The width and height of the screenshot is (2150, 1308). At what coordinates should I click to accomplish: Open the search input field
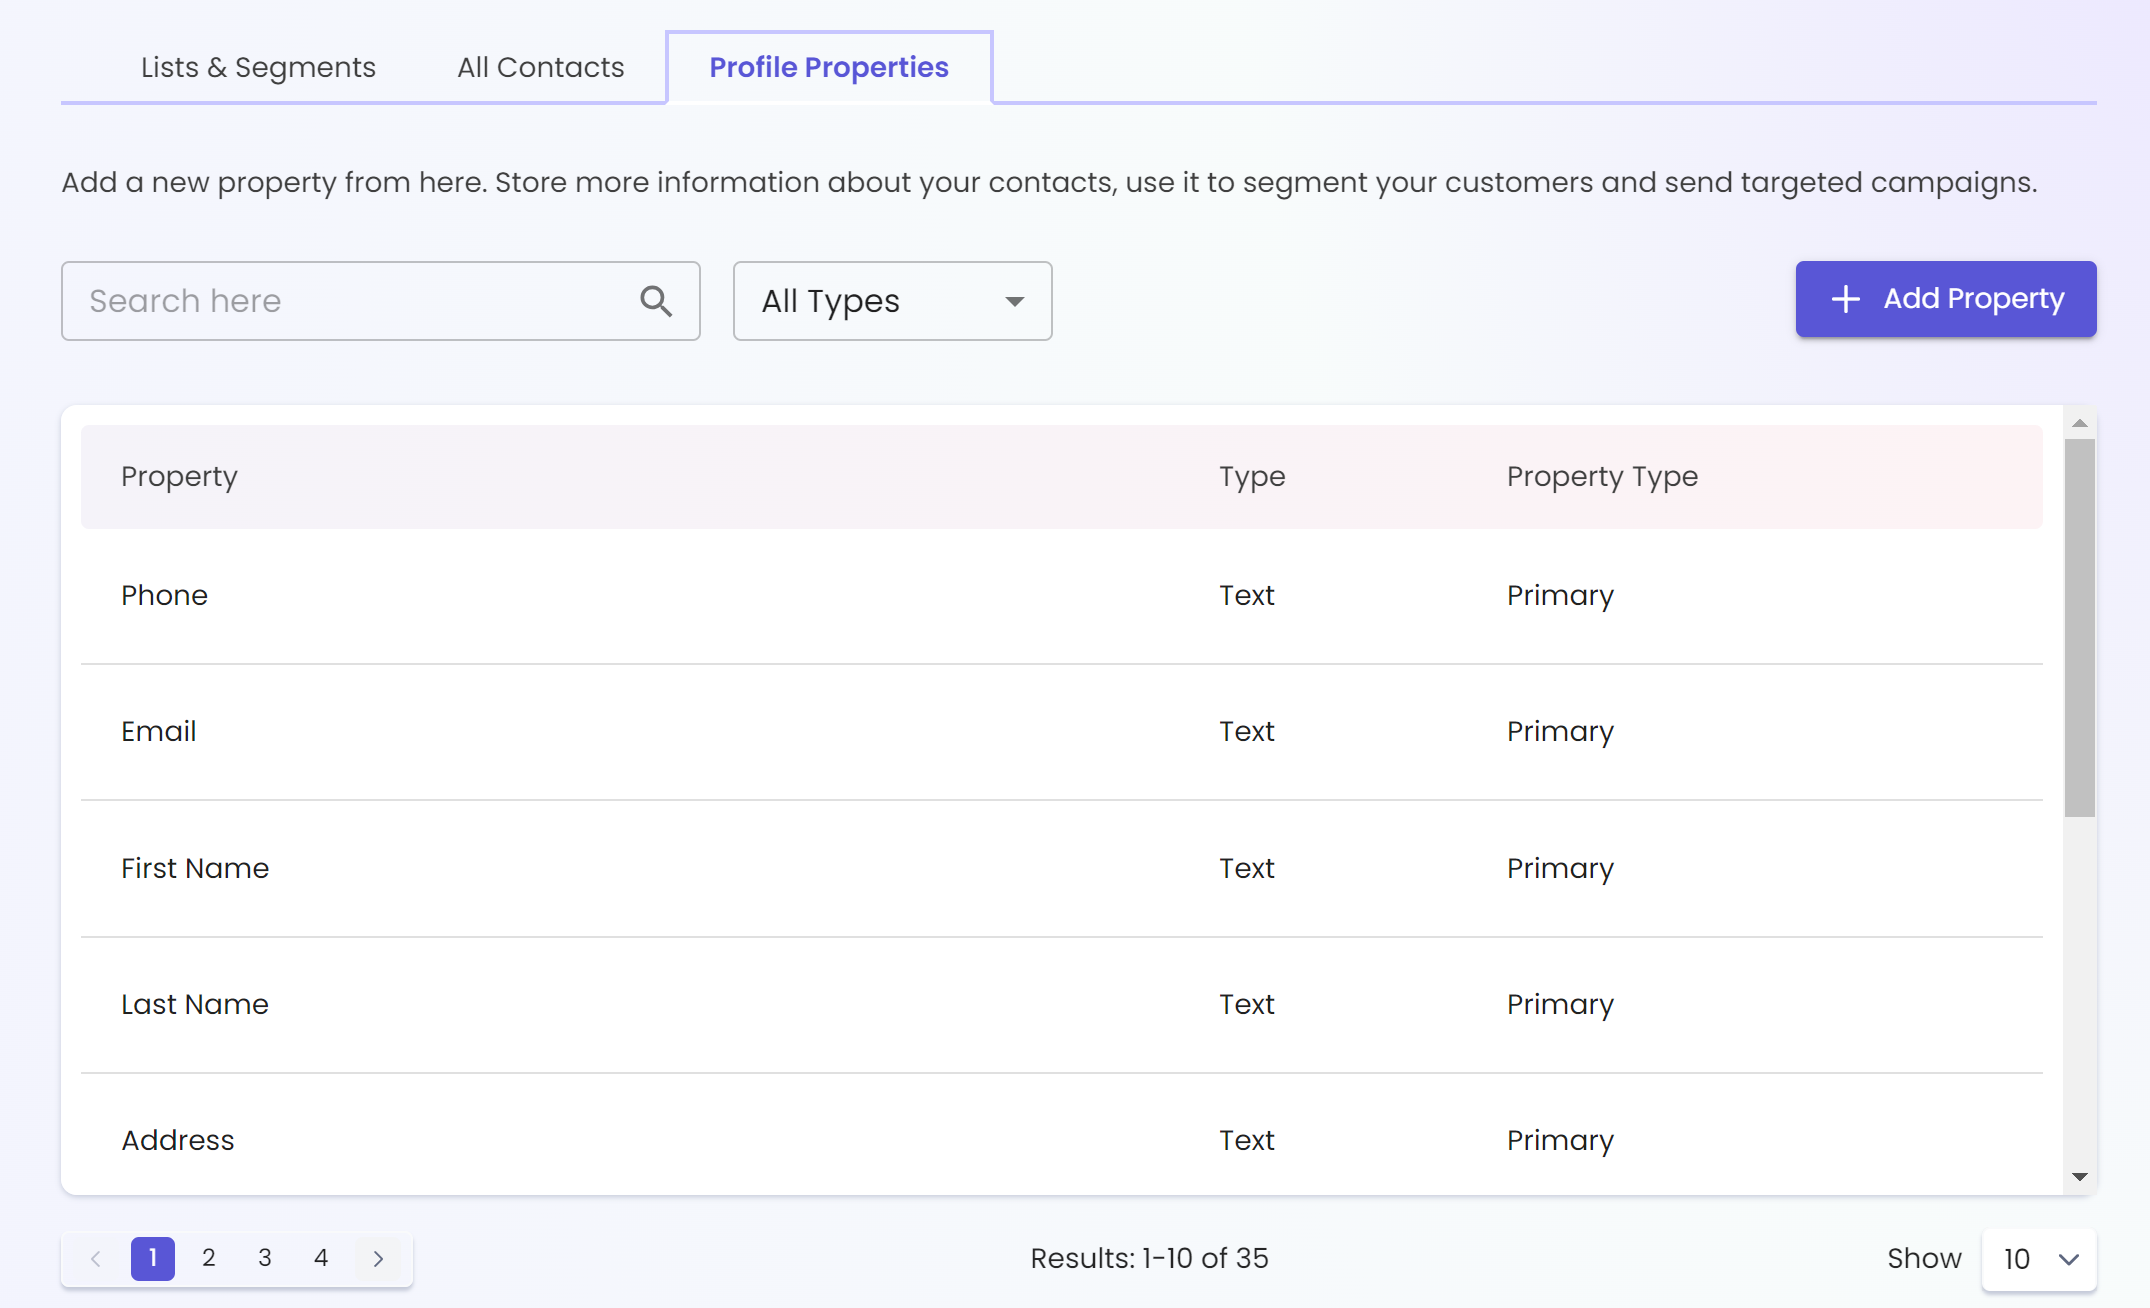point(378,299)
